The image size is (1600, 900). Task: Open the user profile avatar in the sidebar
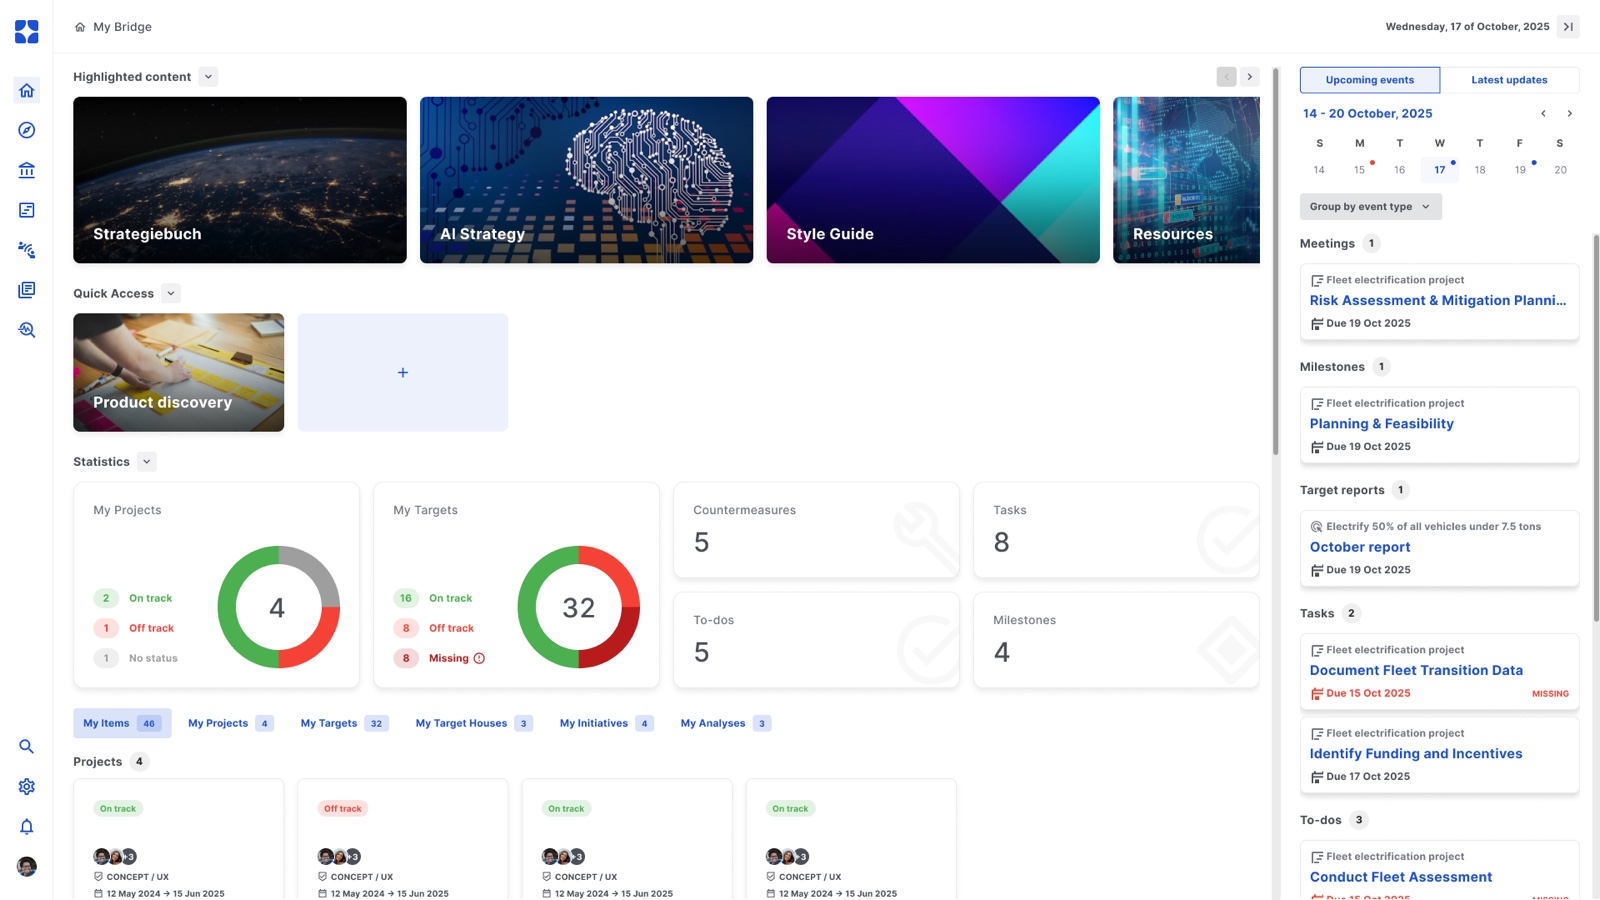[x=27, y=867]
